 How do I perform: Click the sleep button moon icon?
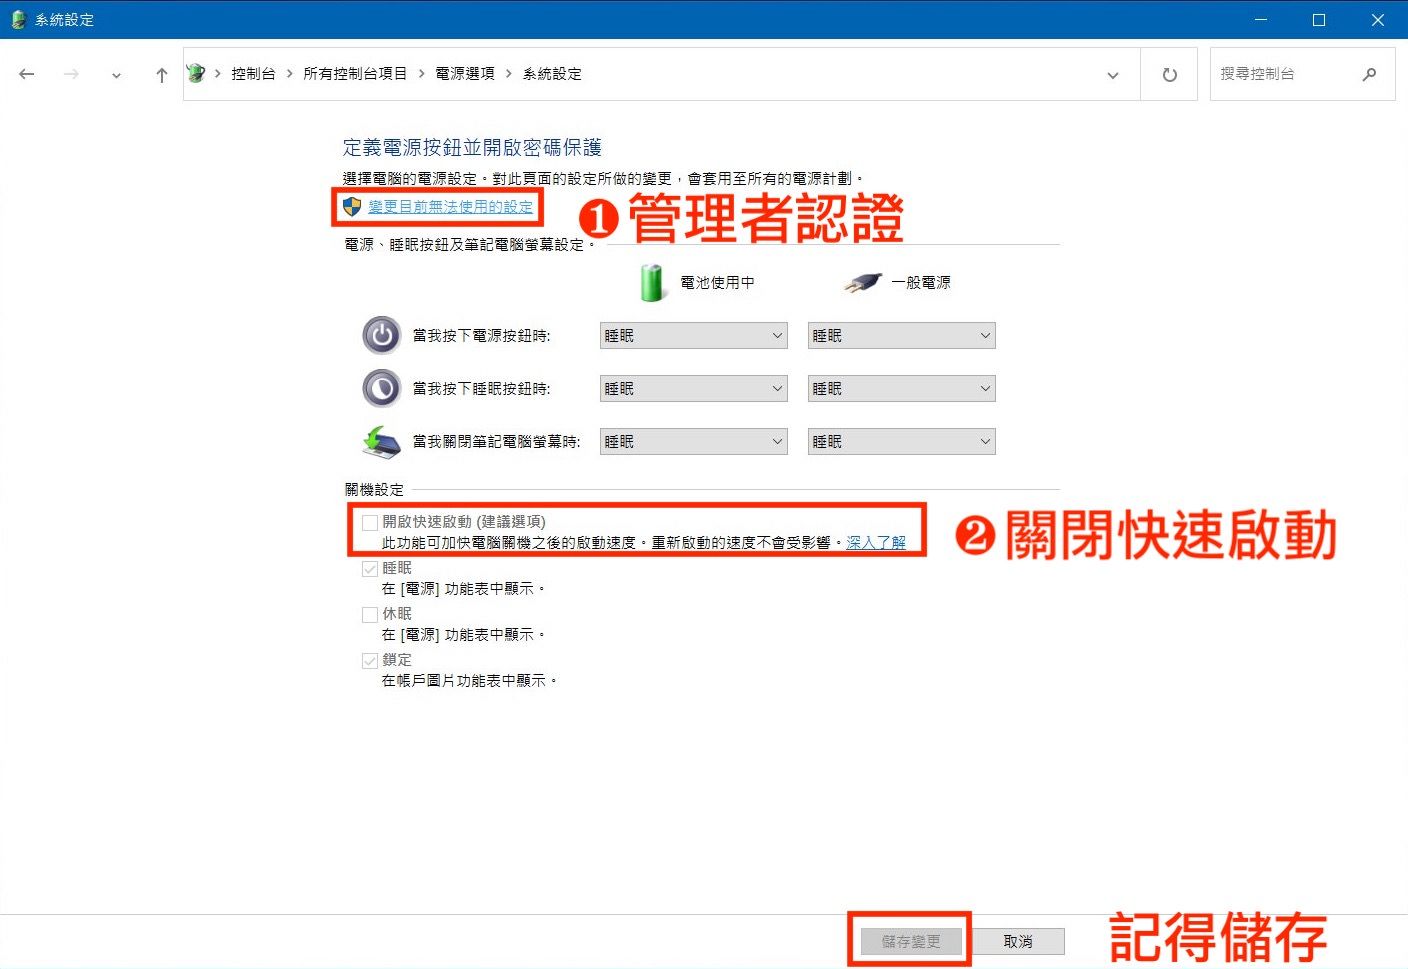click(381, 389)
